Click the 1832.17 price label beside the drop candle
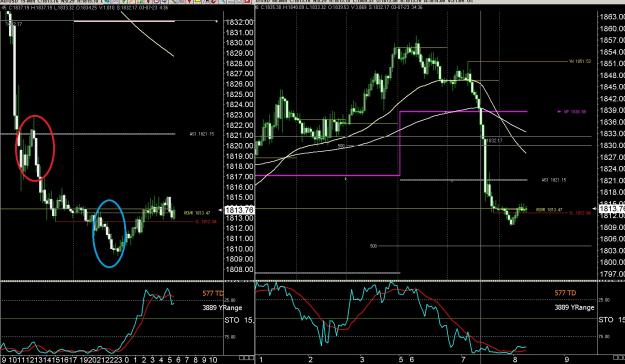Screen dimensions: 625x364 [x=494, y=141]
